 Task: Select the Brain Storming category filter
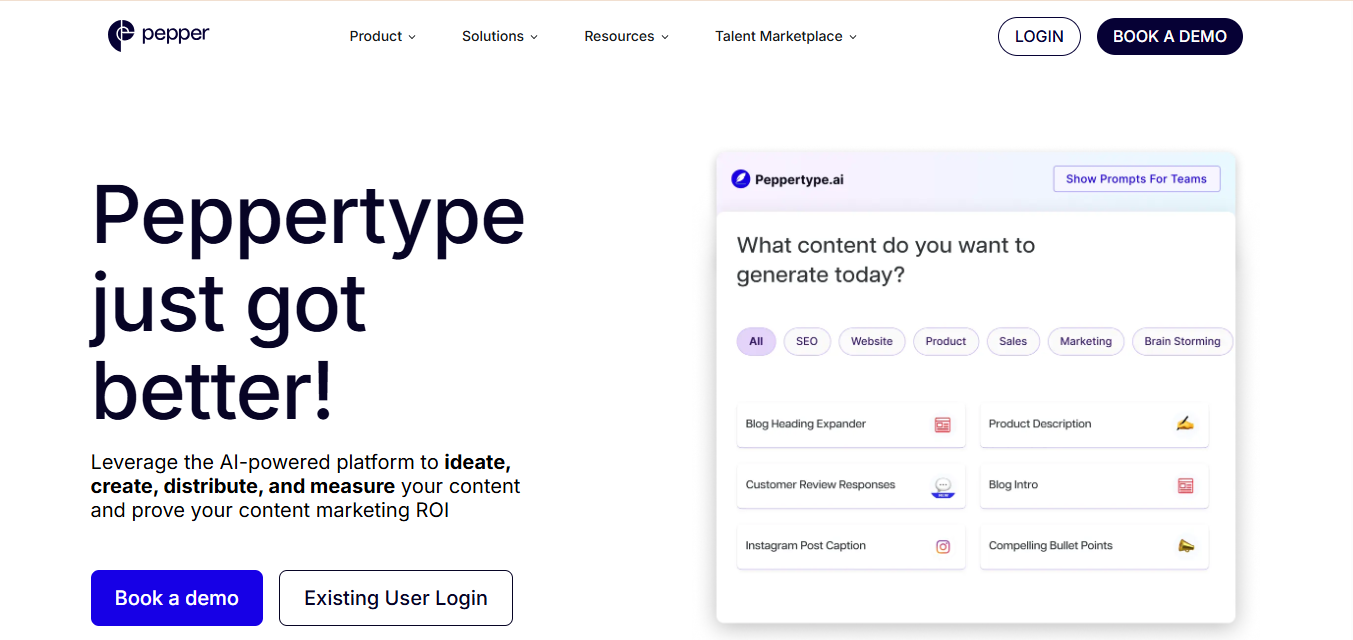click(x=1182, y=341)
